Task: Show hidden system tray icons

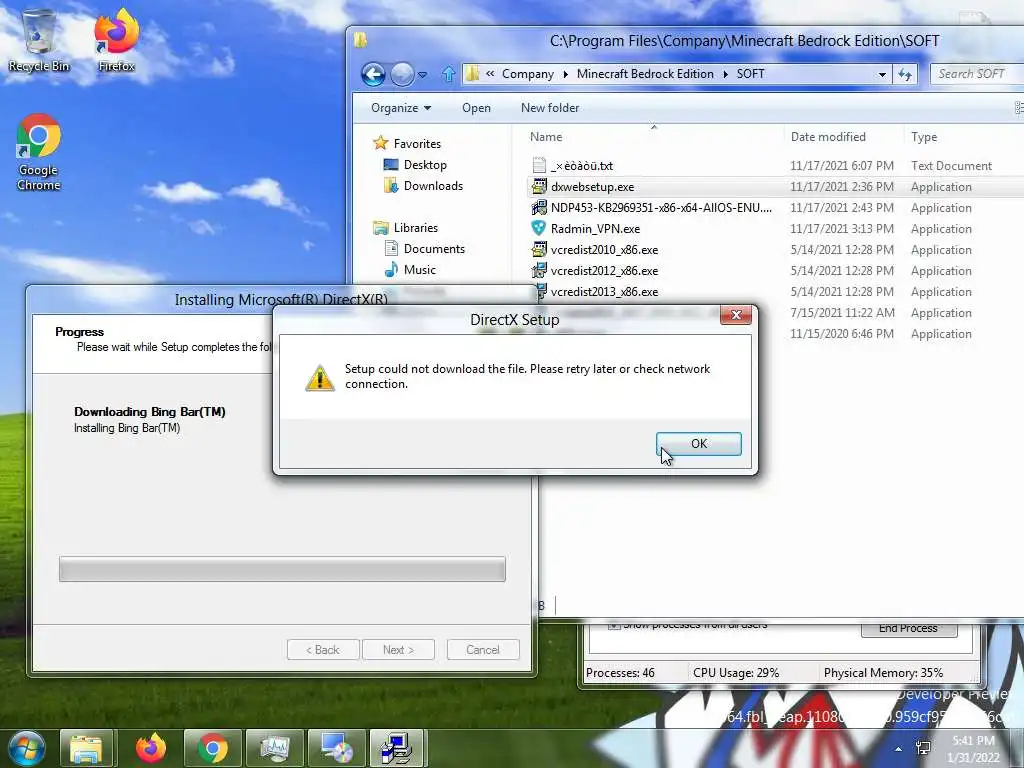Action: point(899,749)
